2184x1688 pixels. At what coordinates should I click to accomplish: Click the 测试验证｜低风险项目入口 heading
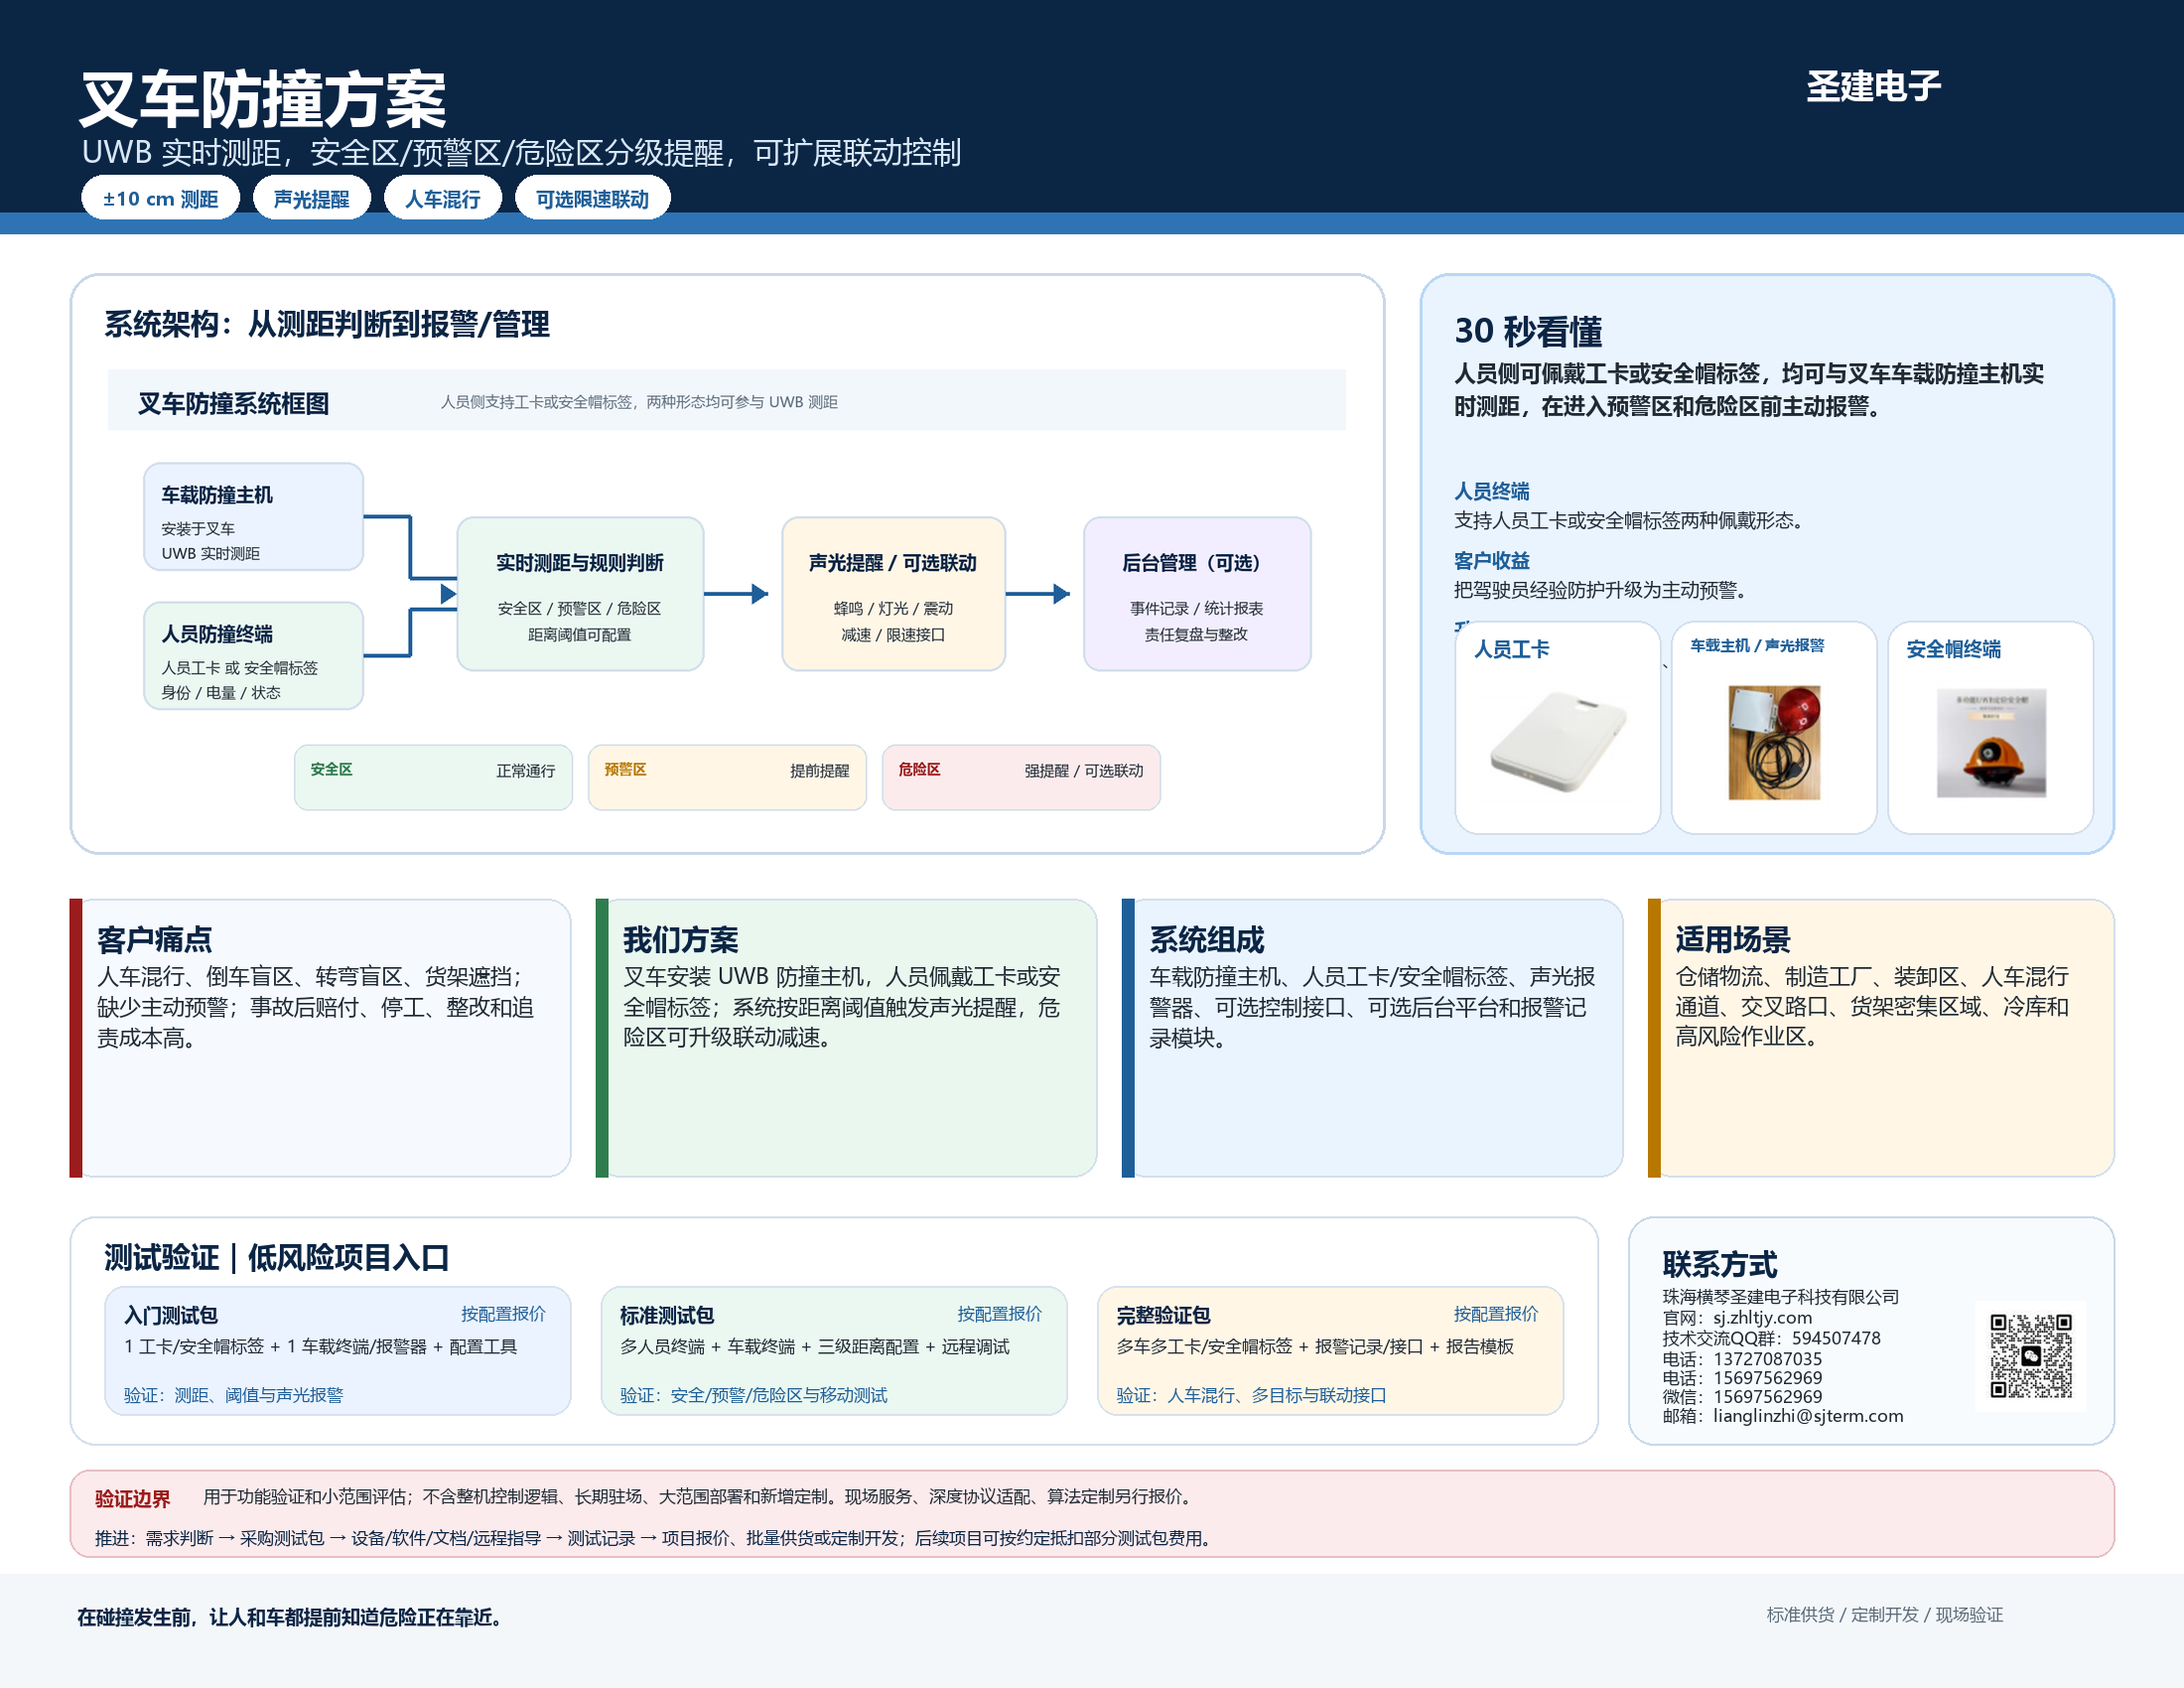[276, 1258]
